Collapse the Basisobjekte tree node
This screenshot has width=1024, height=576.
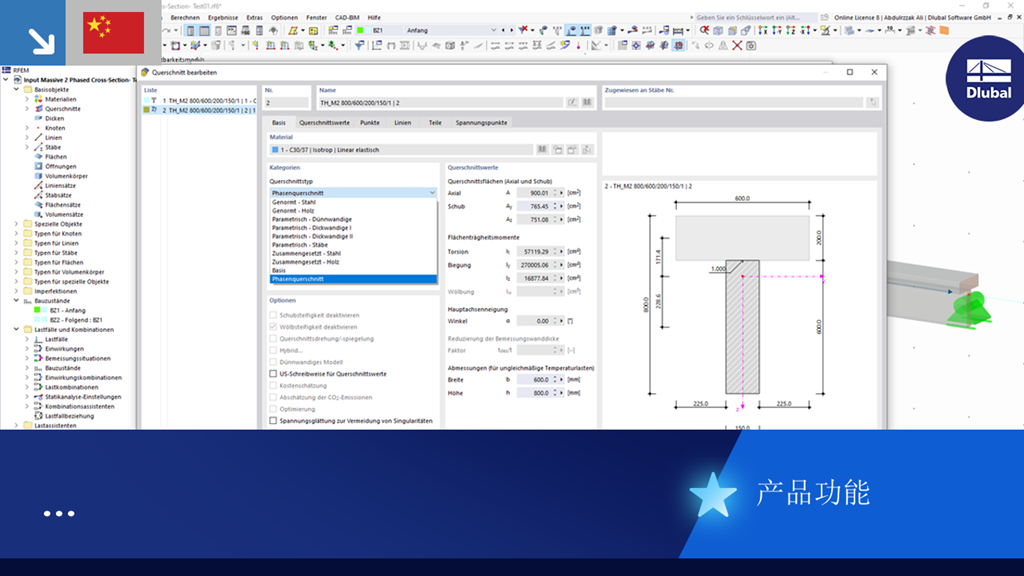[16, 89]
